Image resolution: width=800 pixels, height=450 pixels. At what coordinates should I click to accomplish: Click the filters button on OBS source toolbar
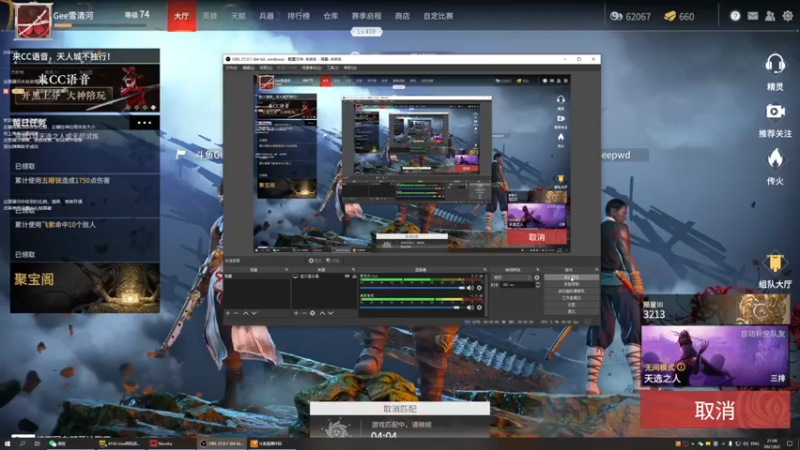coord(333,260)
